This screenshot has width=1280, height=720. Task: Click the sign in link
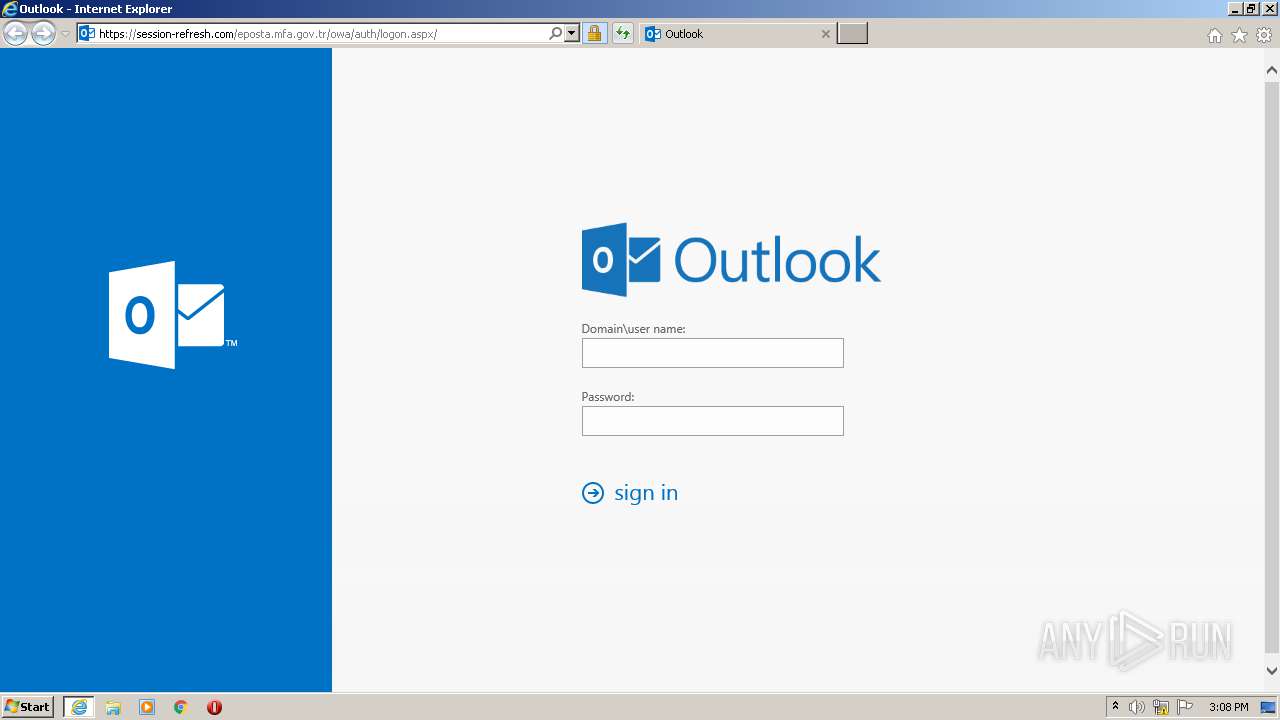tap(646, 493)
